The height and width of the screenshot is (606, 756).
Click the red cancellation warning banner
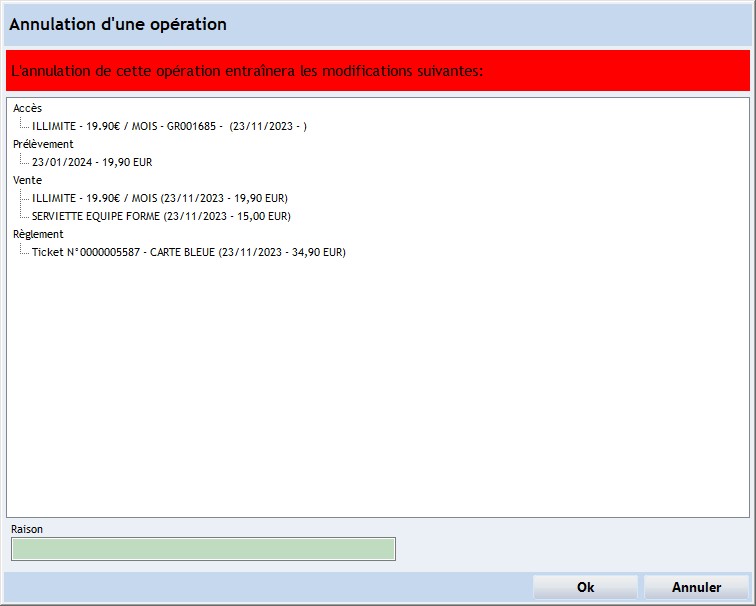click(x=378, y=71)
